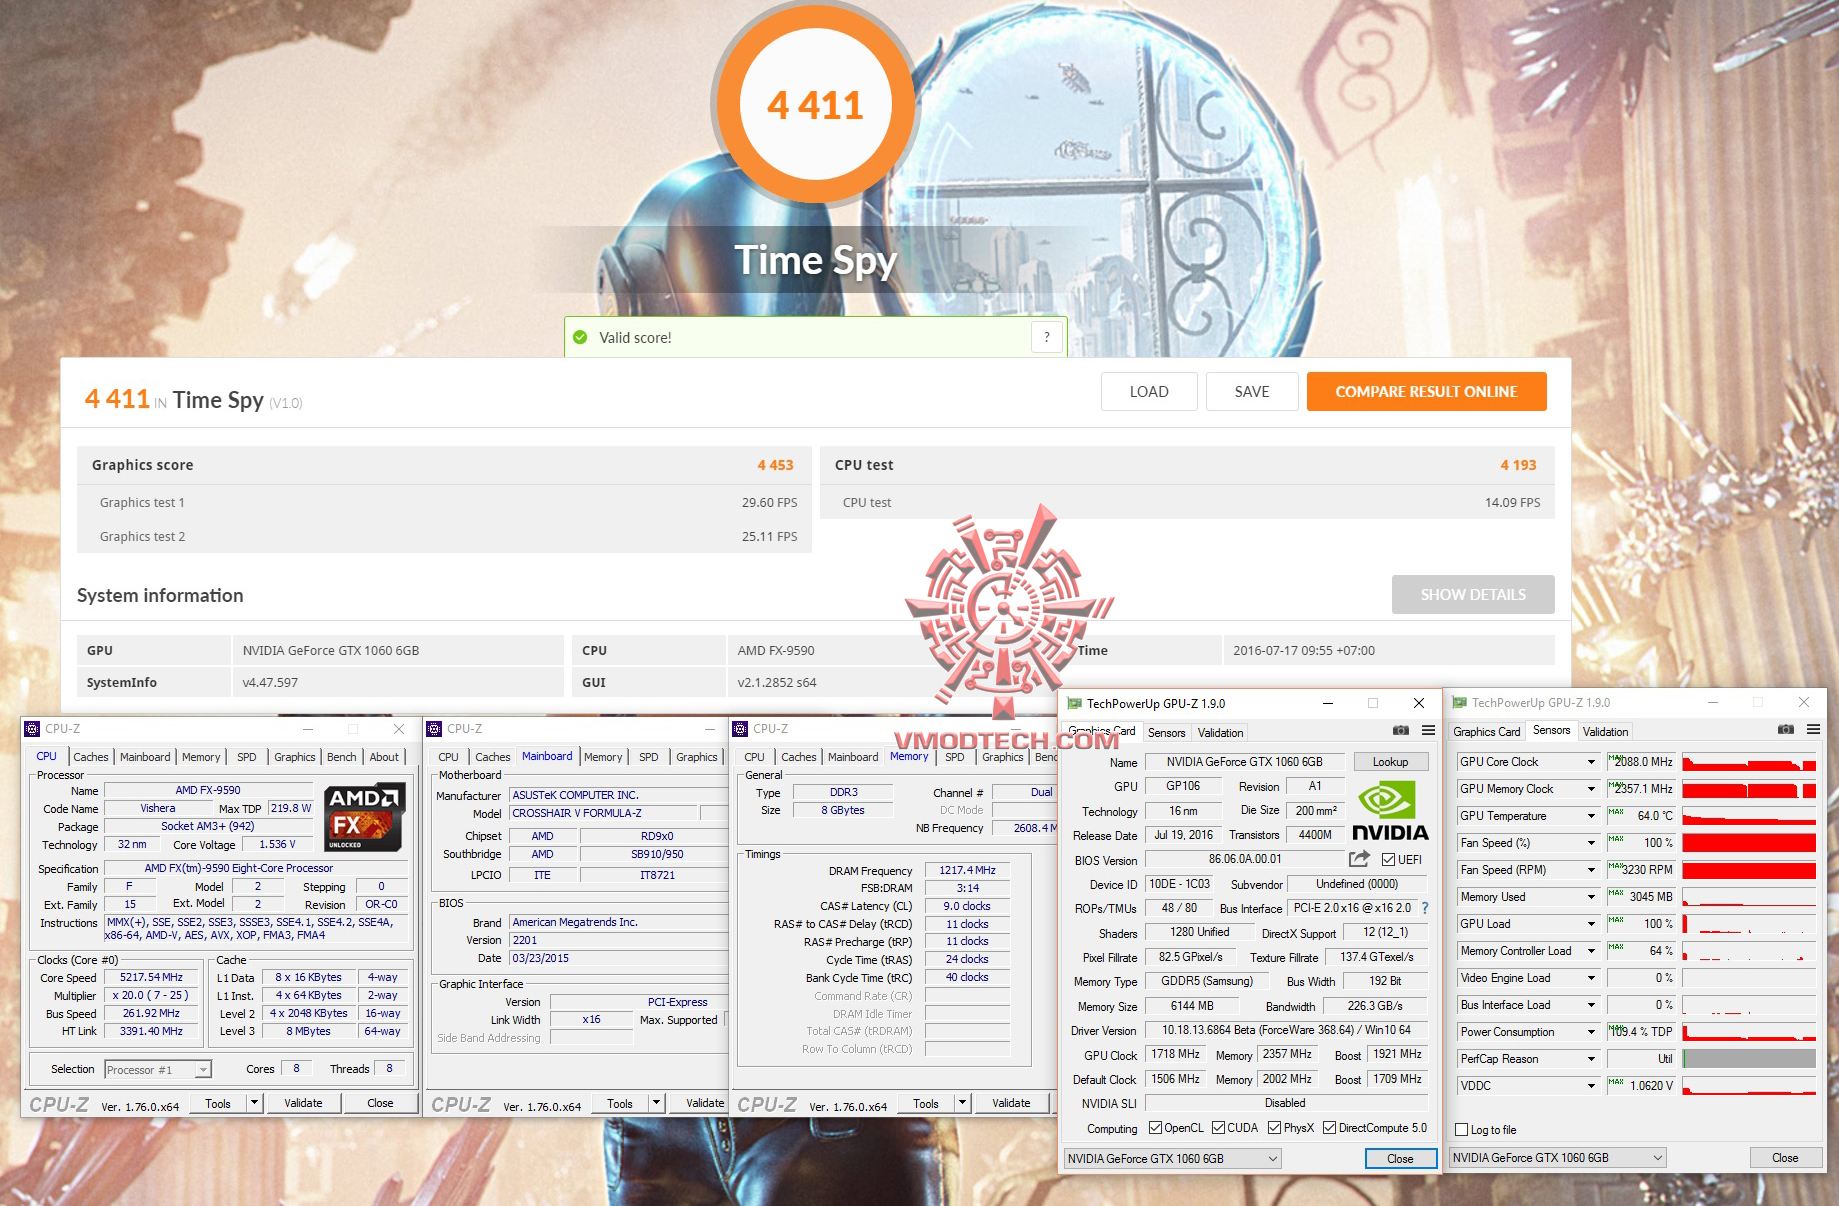Click the Core Speed value 5217.54 MHz
This screenshot has width=1839, height=1206.
click(x=152, y=978)
